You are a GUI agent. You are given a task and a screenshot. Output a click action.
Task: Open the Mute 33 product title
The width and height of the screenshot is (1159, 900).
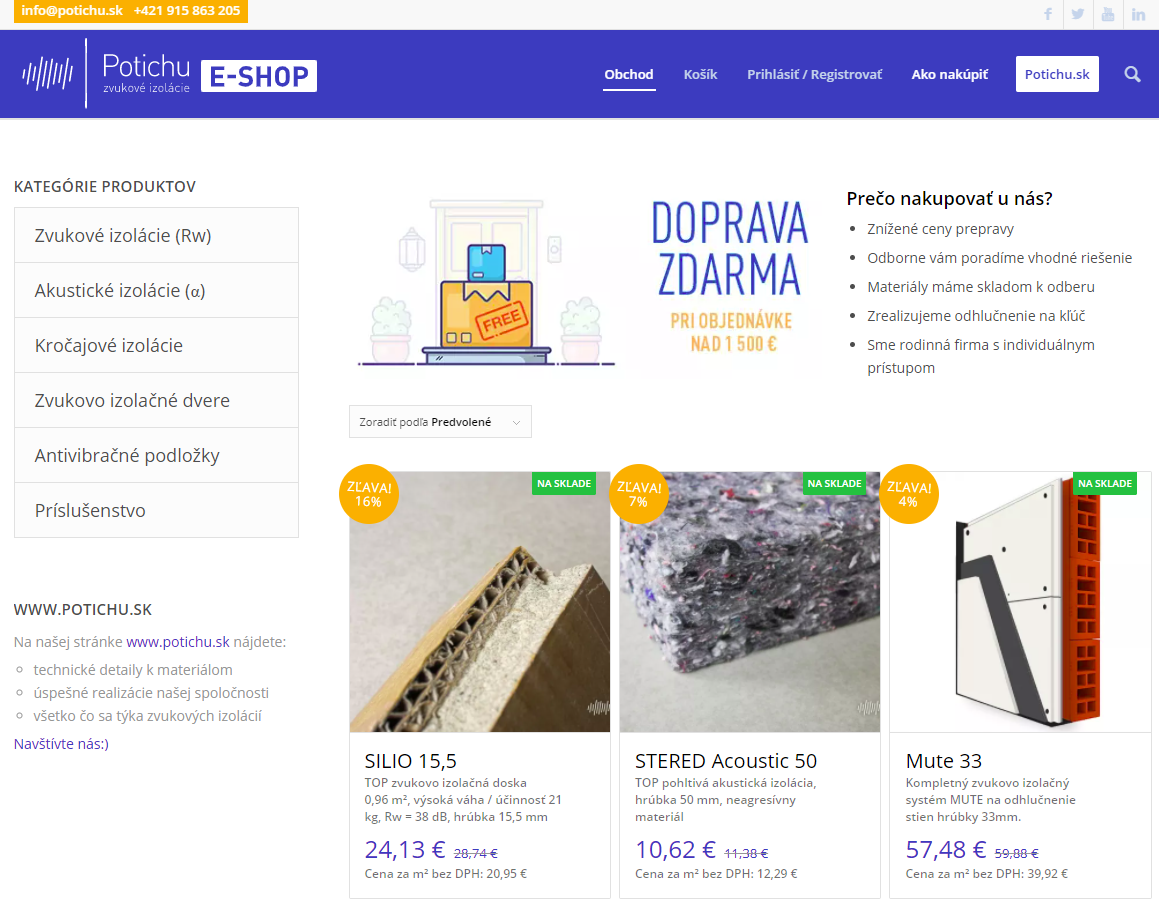click(x=944, y=760)
